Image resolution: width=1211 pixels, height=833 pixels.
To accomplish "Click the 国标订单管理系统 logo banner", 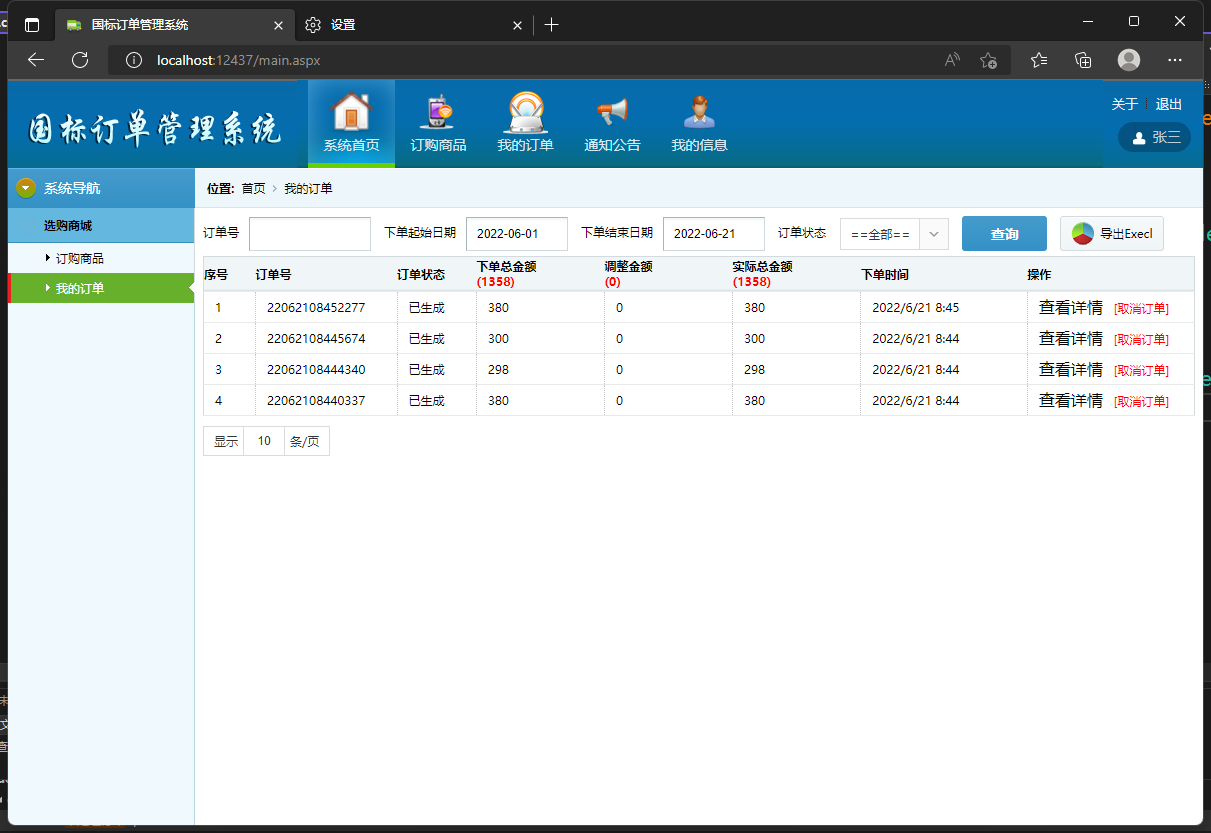I will tap(155, 130).
